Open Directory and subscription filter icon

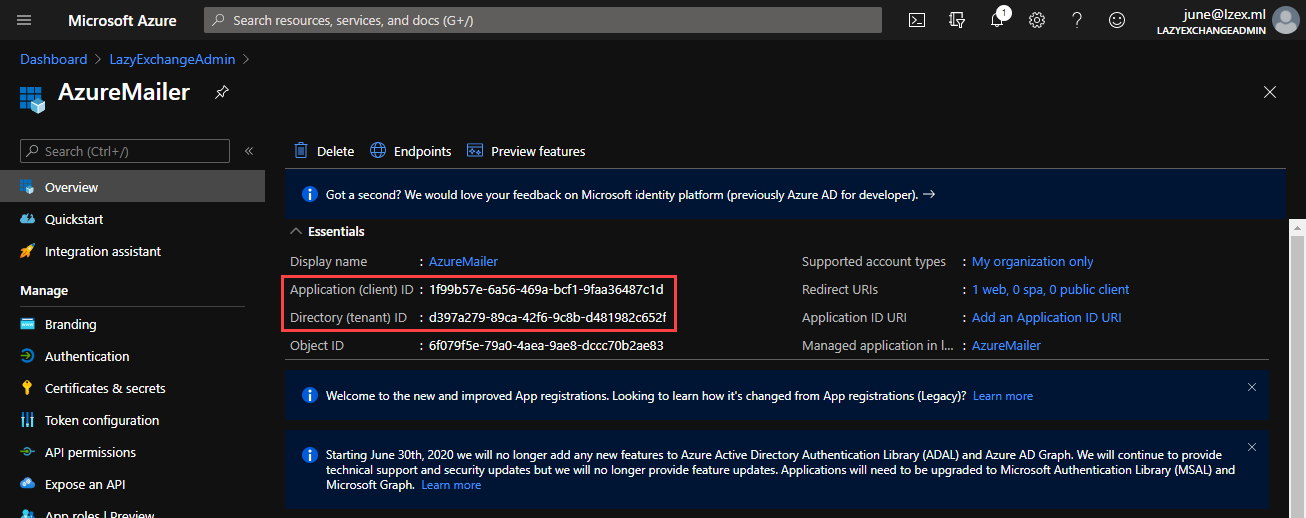(957, 20)
